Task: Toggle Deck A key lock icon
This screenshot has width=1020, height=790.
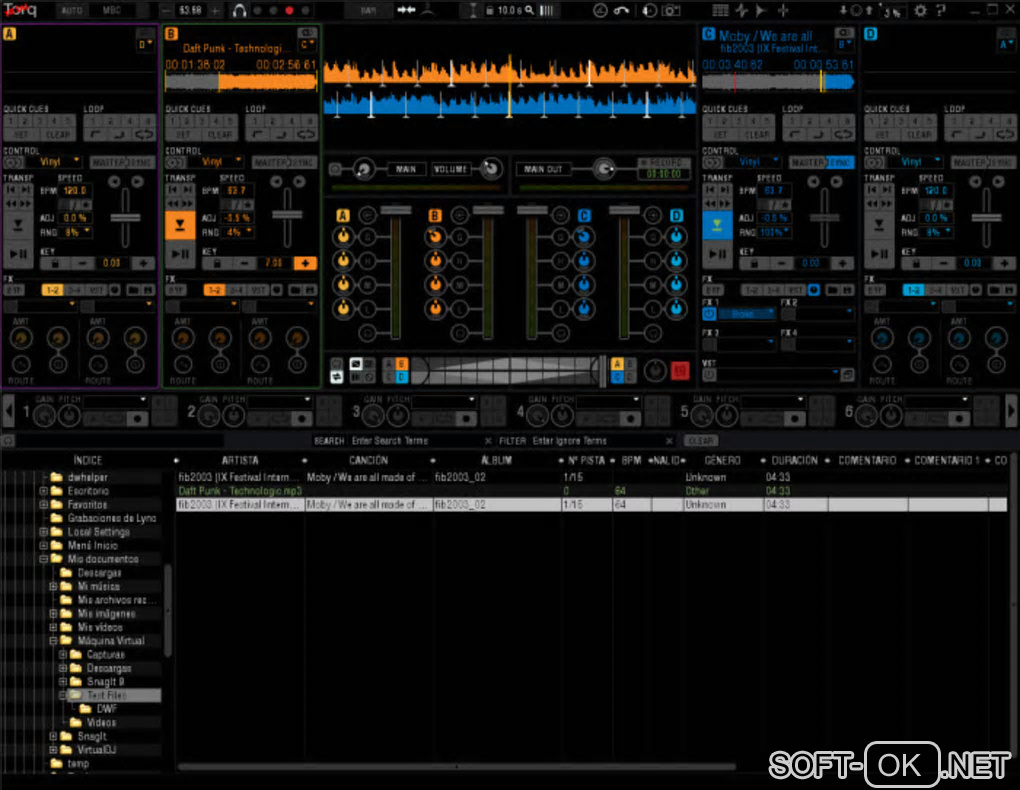Action: [55, 263]
